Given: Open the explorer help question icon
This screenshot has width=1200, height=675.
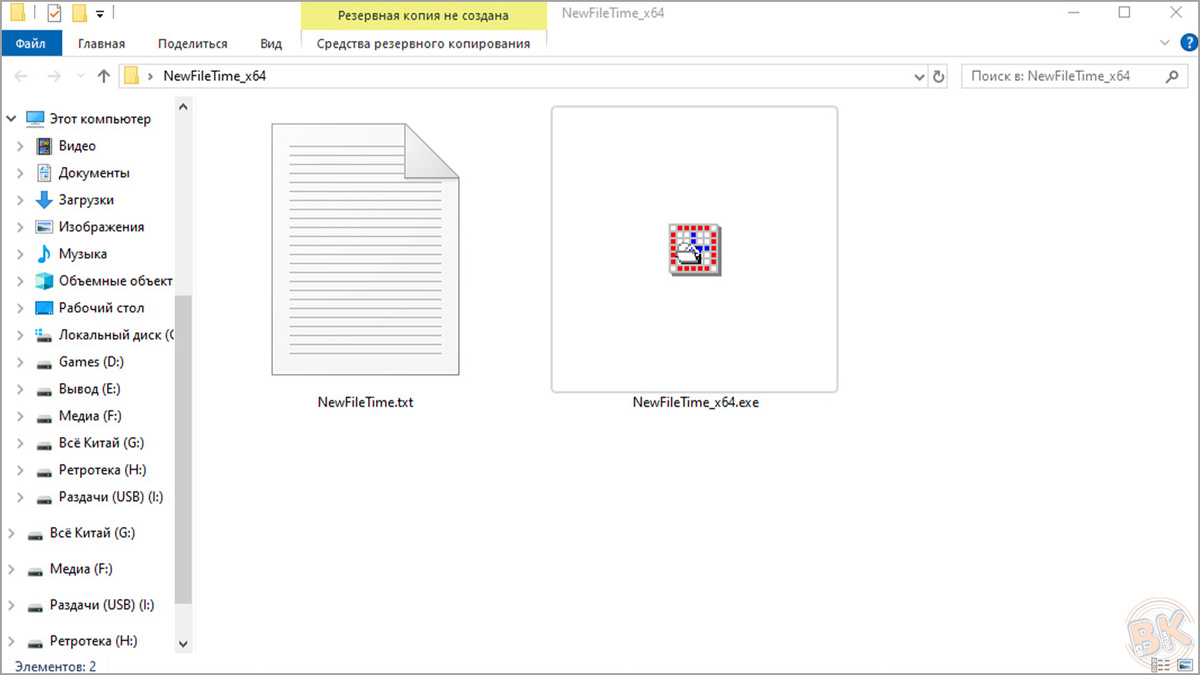Looking at the screenshot, I should click(1188, 43).
